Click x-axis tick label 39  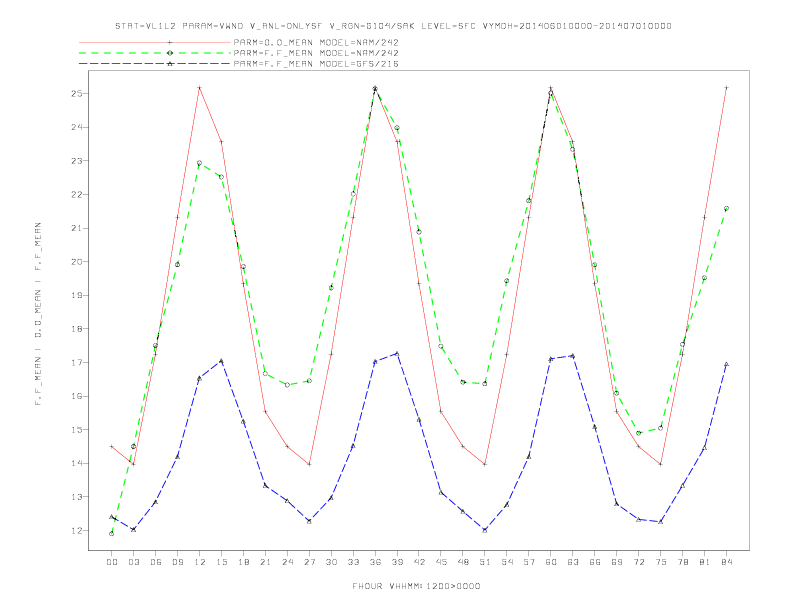coord(397,562)
